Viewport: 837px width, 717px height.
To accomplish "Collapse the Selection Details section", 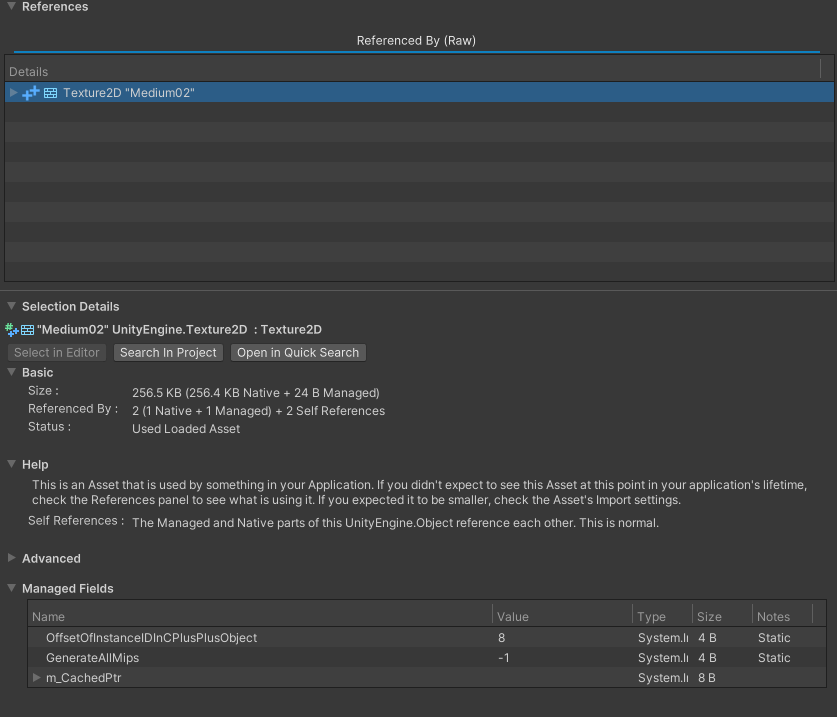I will (x=10, y=306).
